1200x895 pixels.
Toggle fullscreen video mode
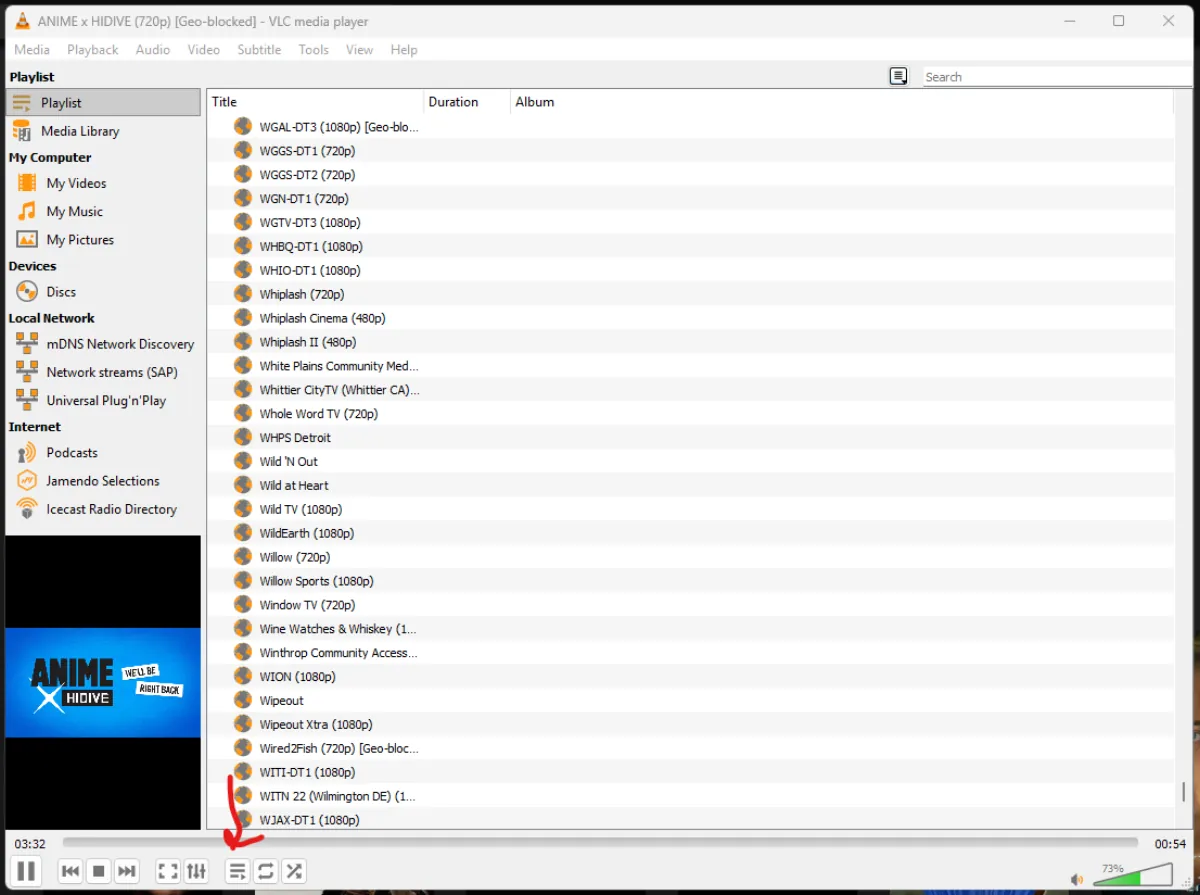[x=168, y=871]
